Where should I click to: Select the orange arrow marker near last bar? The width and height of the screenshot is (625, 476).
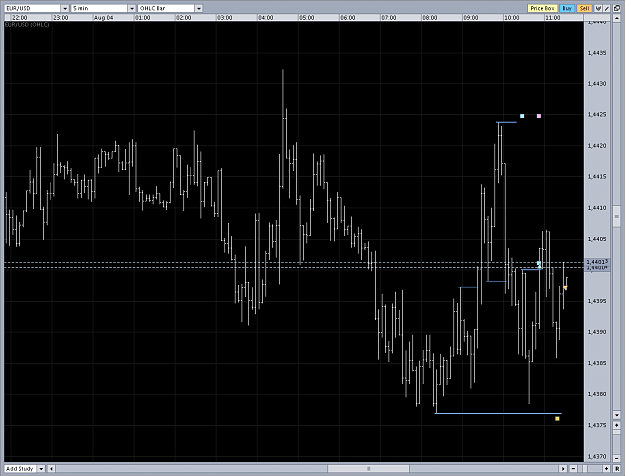click(565, 287)
